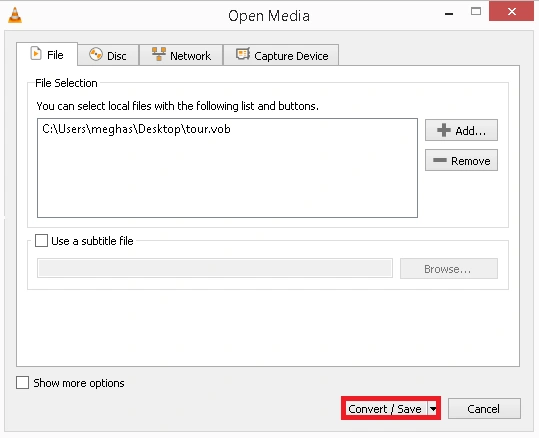
Task: Select tour.vob entry in file list
Action: coord(136,129)
